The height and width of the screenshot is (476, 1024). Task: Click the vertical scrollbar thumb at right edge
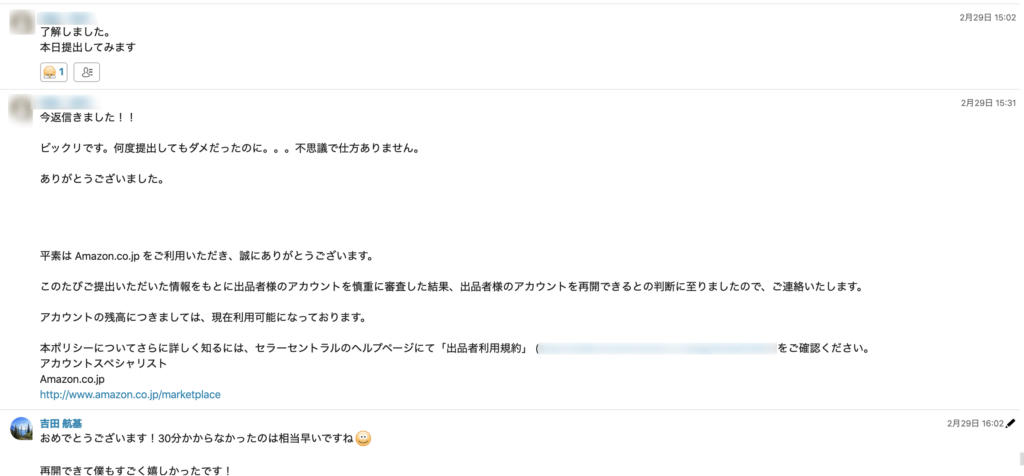tap(1021, 458)
